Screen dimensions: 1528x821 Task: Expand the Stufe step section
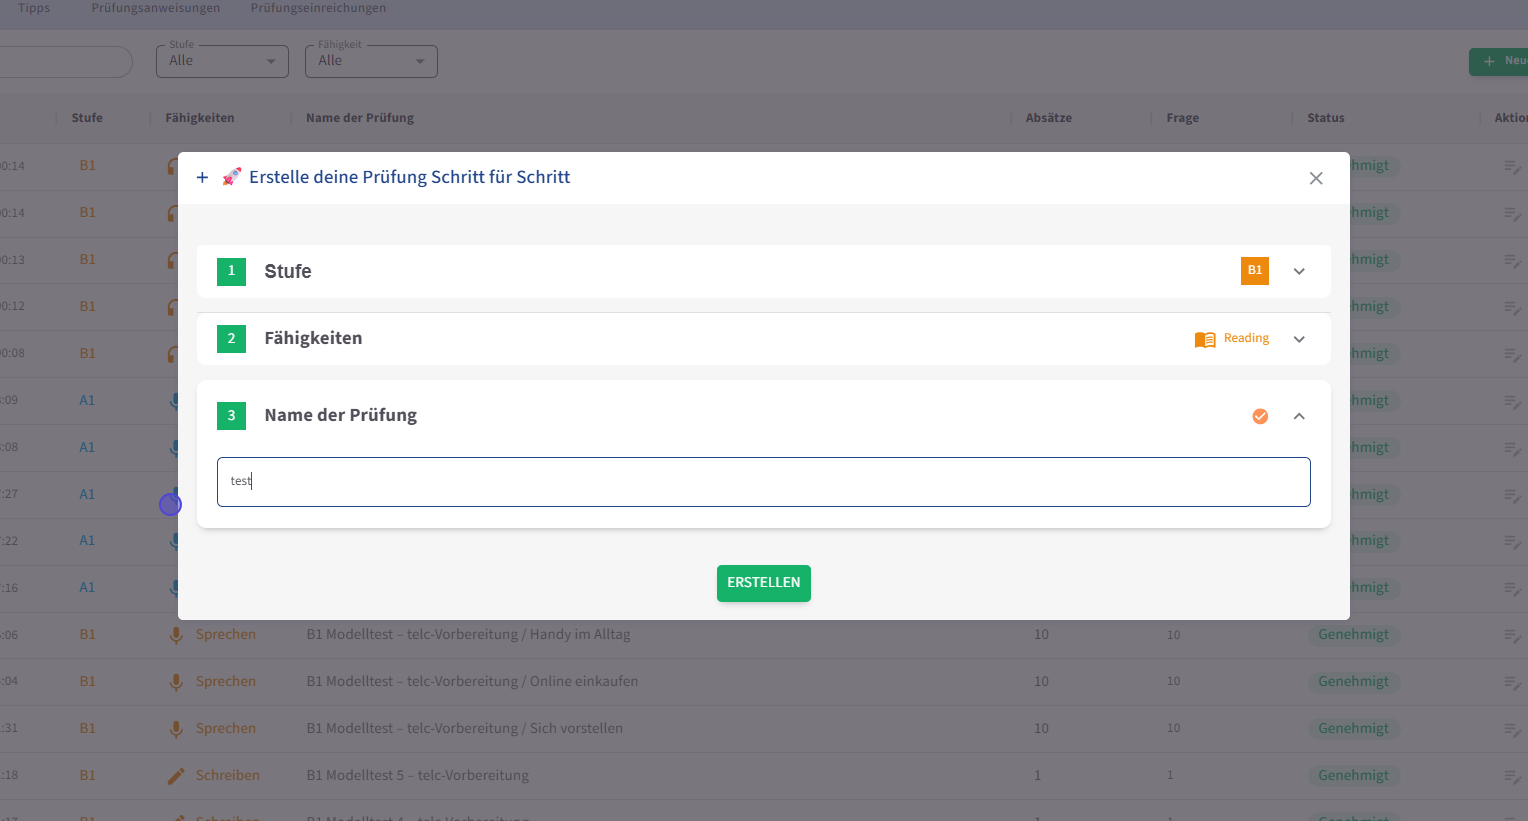pos(1299,271)
